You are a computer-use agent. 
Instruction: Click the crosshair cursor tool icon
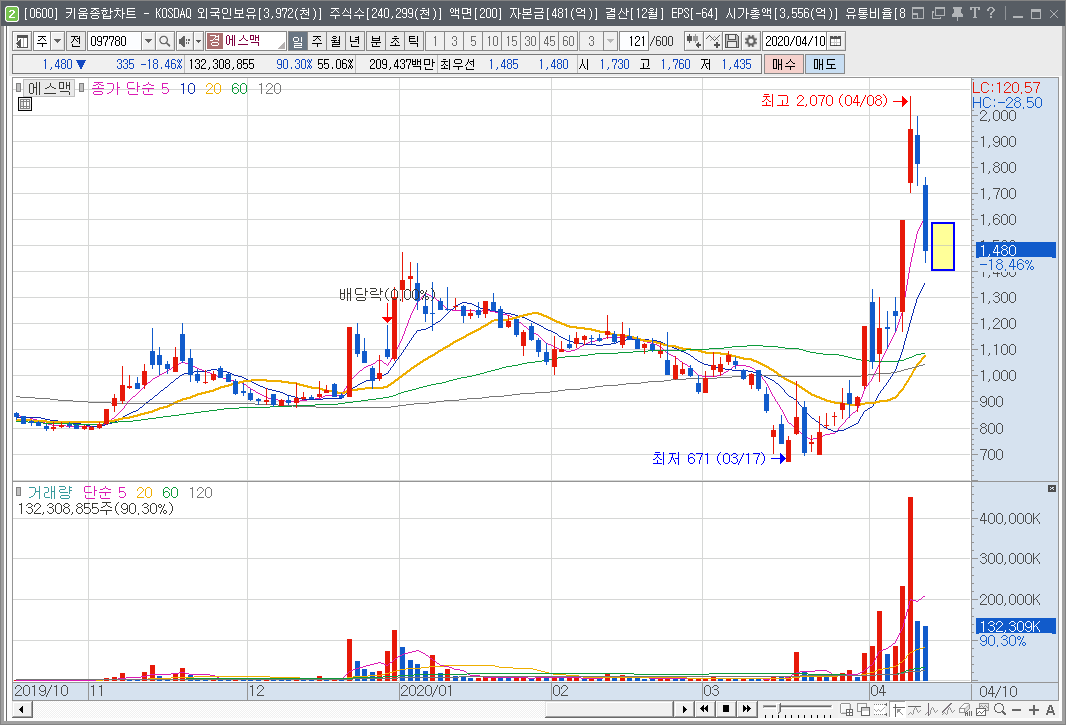(x=898, y=709)
